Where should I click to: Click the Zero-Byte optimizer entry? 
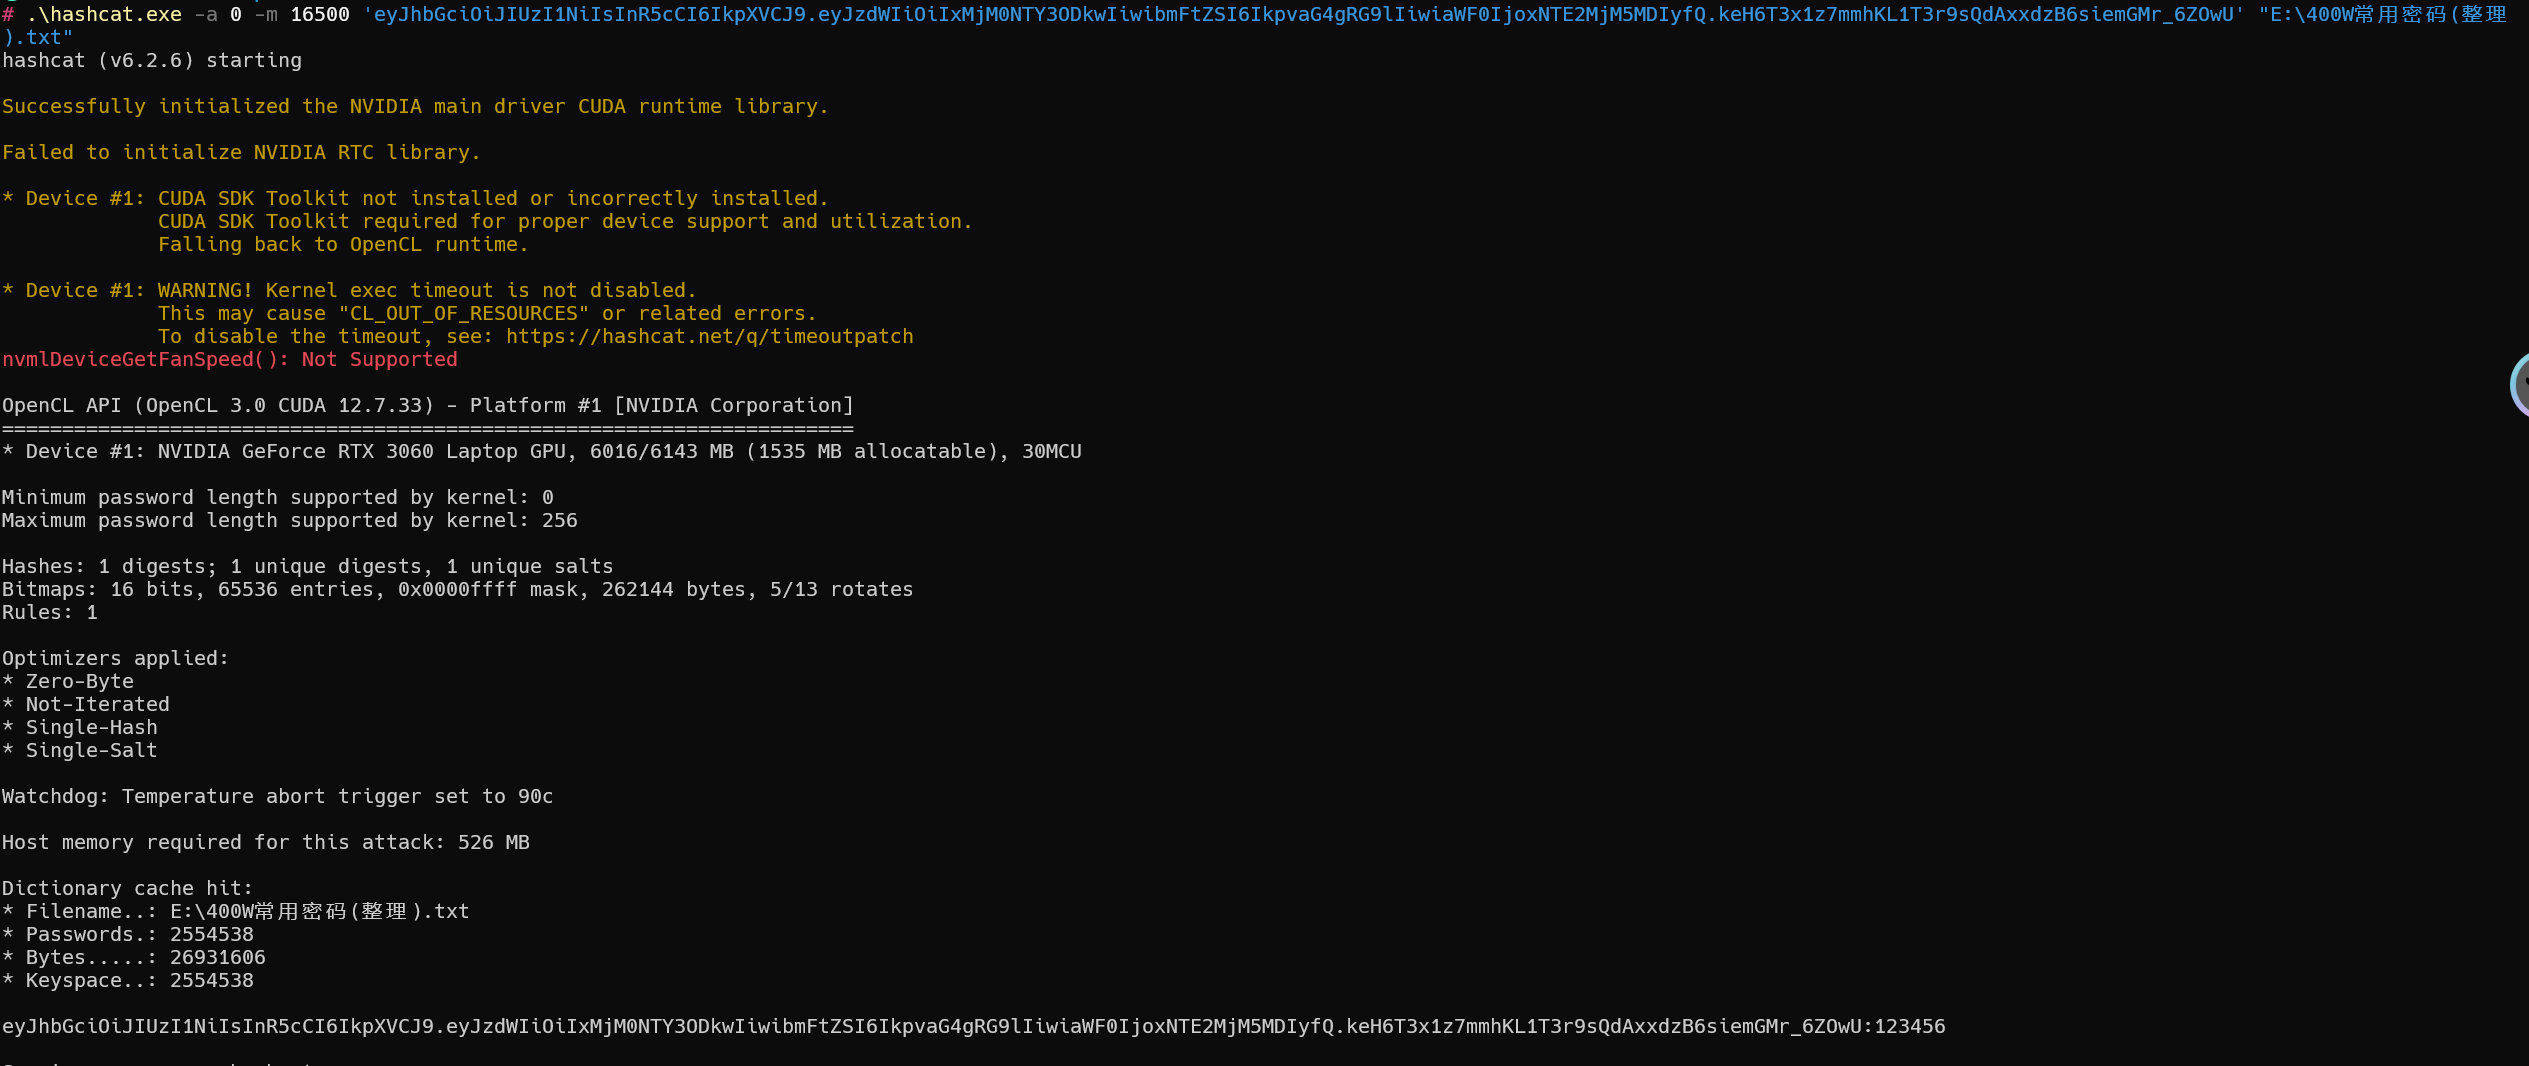[x=67, y=681]
